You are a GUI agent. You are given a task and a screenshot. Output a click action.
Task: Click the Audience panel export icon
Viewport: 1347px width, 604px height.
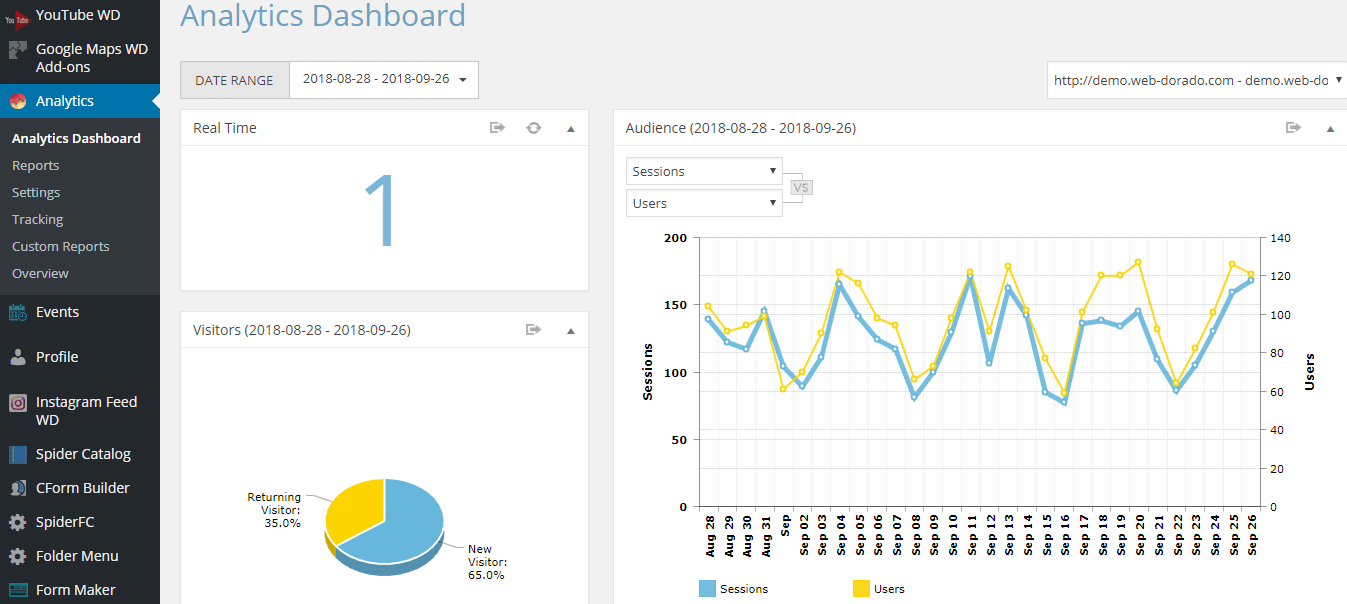(1293, 128)
